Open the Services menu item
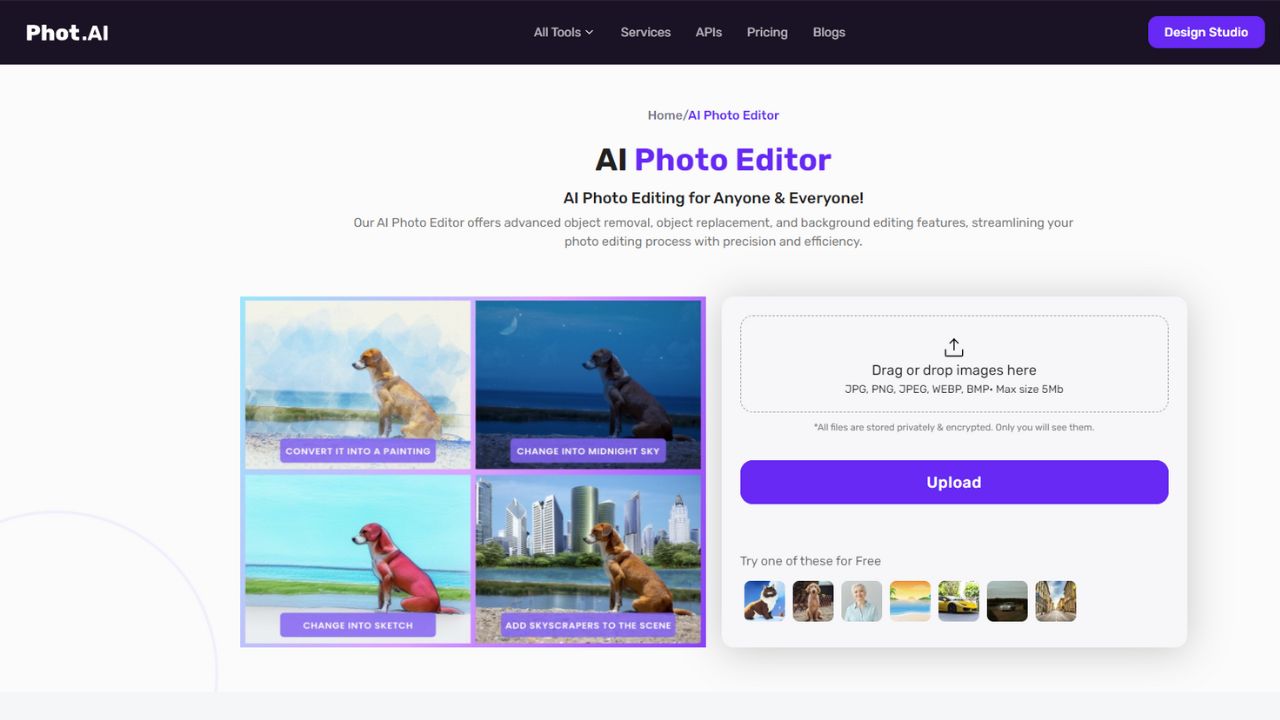This screenshot has width=1280, height=720. coord(645,32)
